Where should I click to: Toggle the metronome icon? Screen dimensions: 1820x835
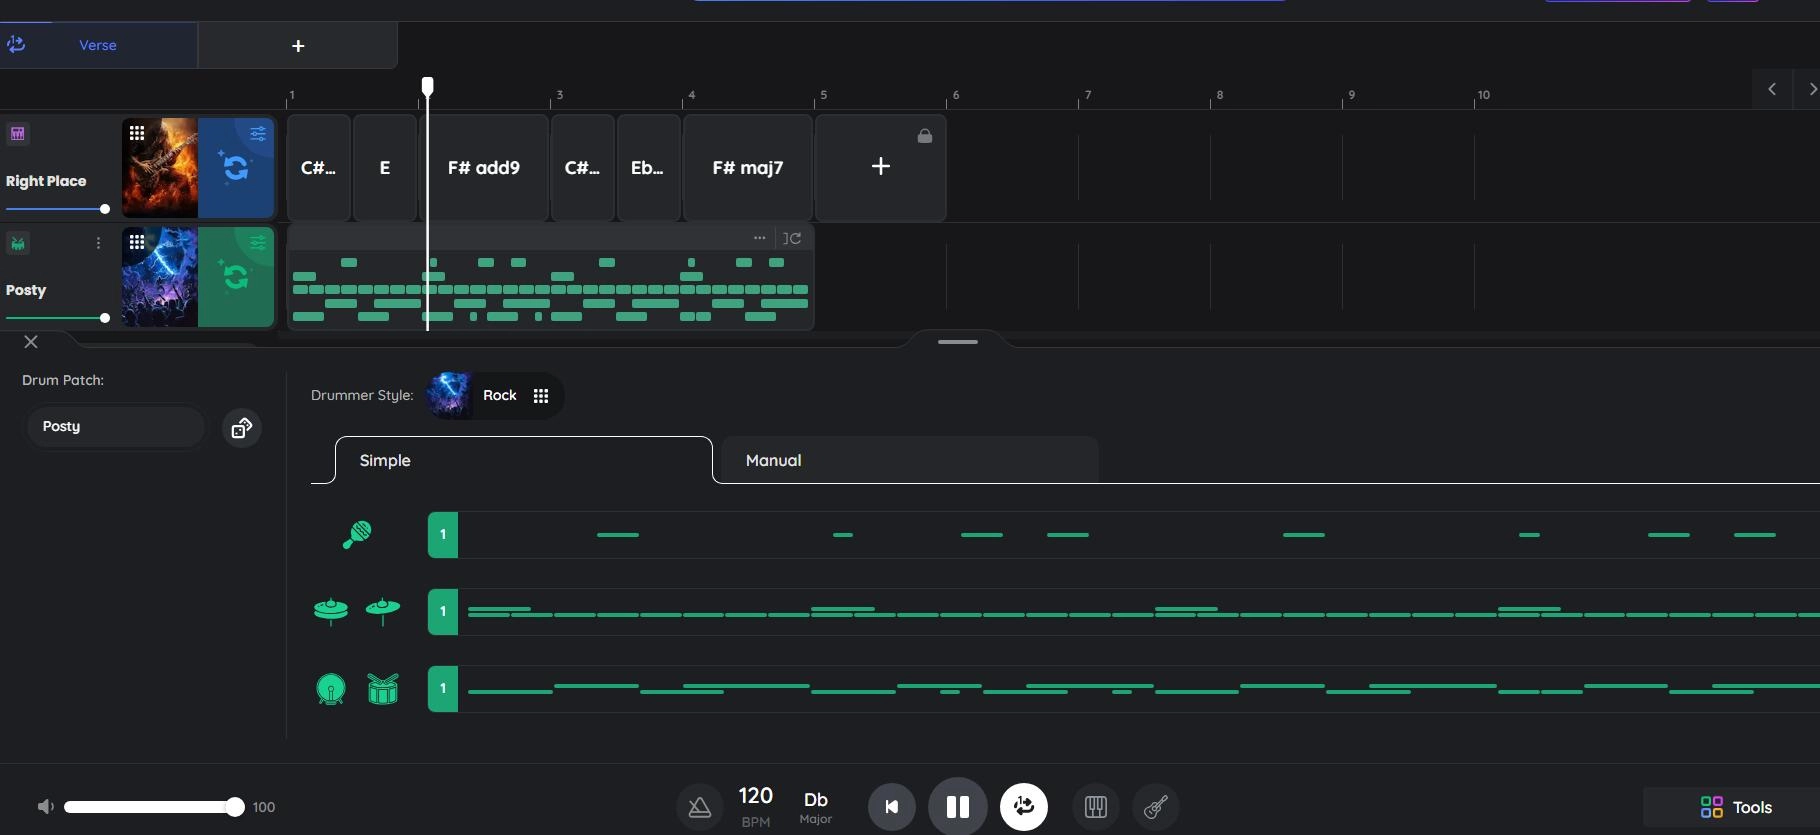pyautogui.click(x=700, y=807)
